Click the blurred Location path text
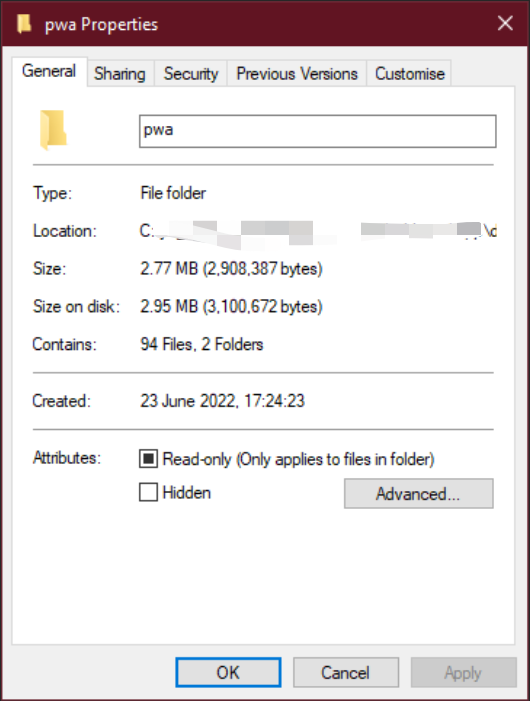Screen dimensions: 530x701 (x=318, y=232)
